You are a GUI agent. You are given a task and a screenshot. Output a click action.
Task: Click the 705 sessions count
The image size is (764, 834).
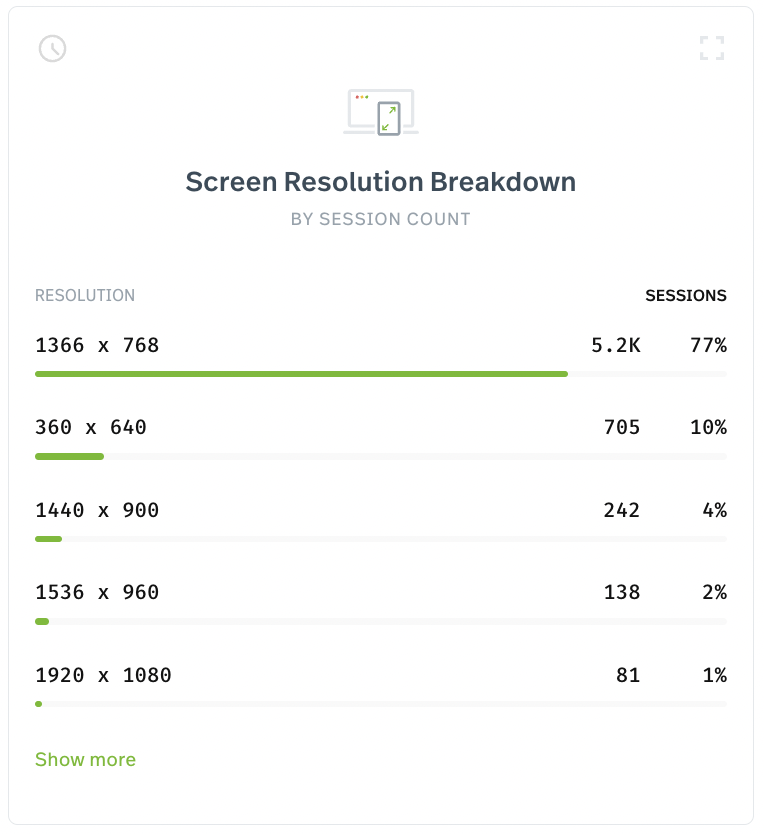coord(622,427)
